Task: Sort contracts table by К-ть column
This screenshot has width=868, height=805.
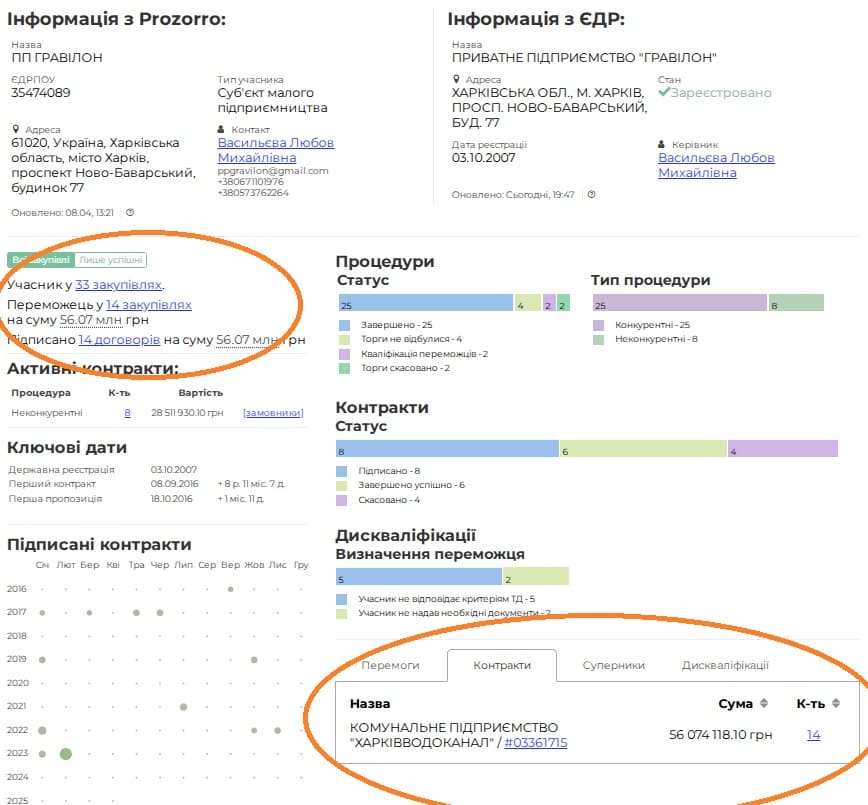Action: click(836, 703)
